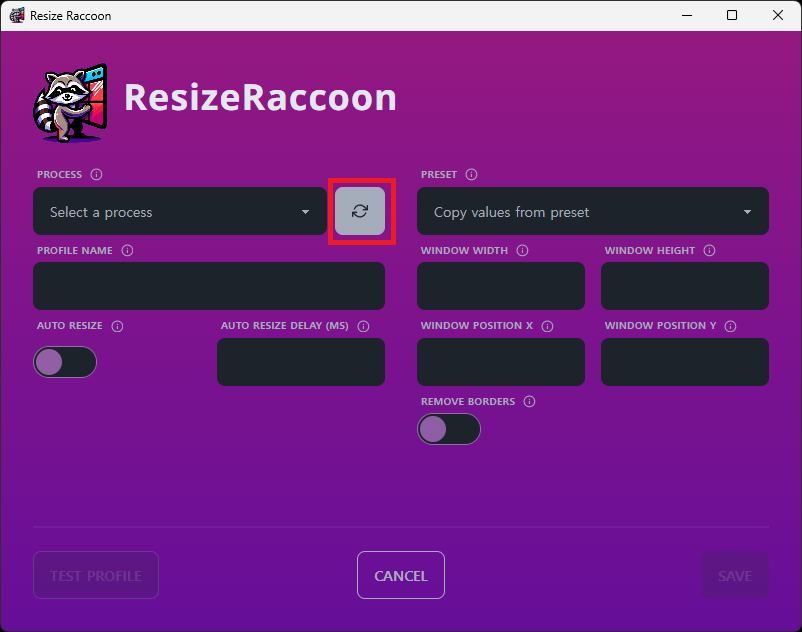This screenshot has width=802, height=632.
Task: Click info icon for AUTO RESIZE DELAY (MS)
Action: (364, 326)
